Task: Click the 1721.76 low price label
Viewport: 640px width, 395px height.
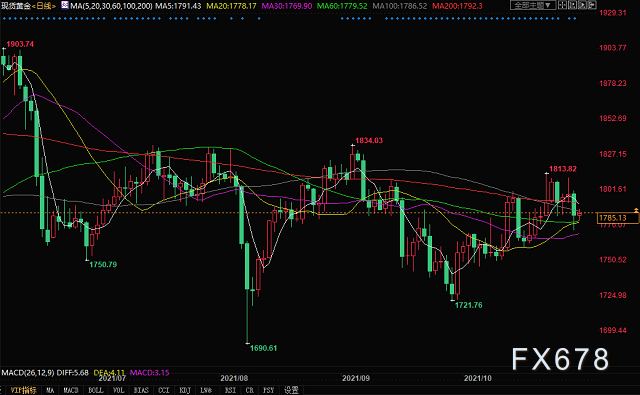Action: 469,305
